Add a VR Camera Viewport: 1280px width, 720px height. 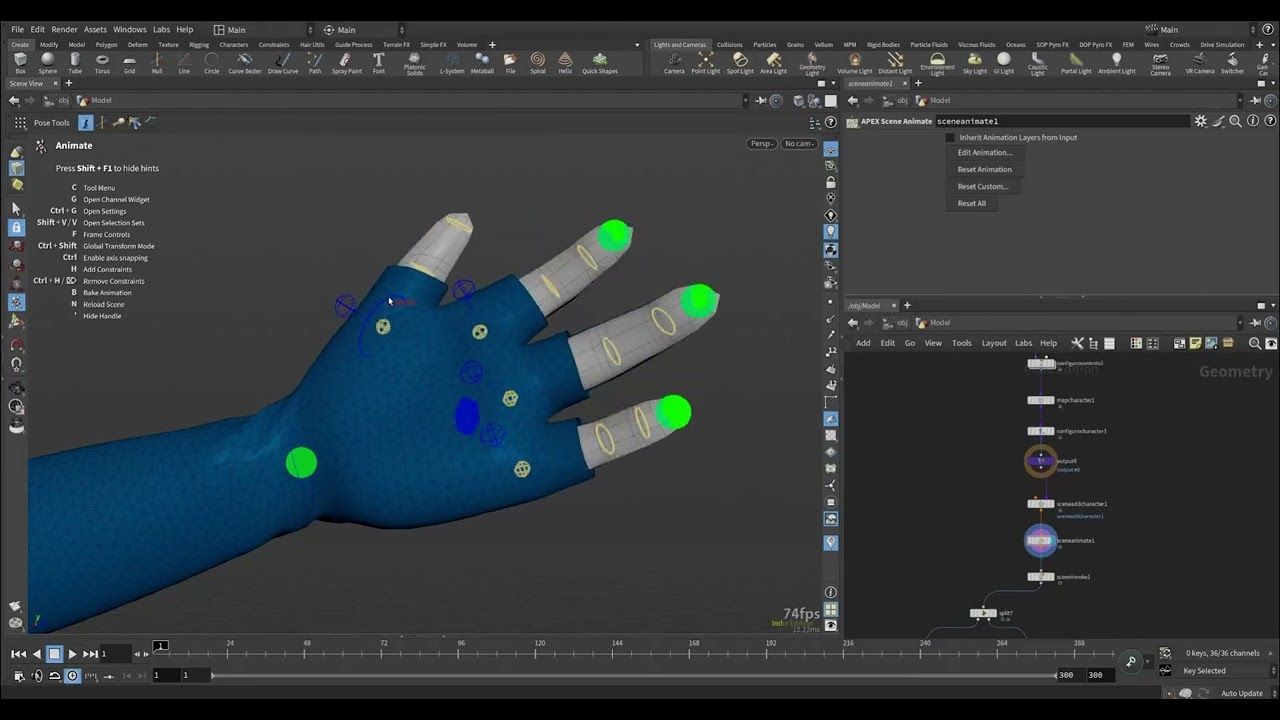point(1200,63)
